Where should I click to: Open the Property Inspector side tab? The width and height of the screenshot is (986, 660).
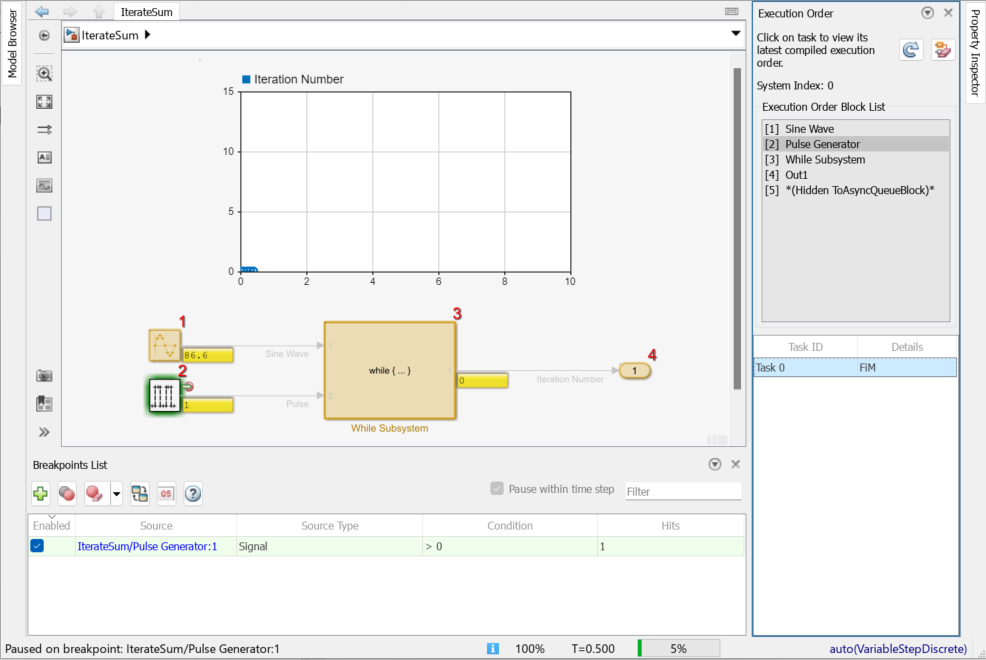tap(974, 55)
